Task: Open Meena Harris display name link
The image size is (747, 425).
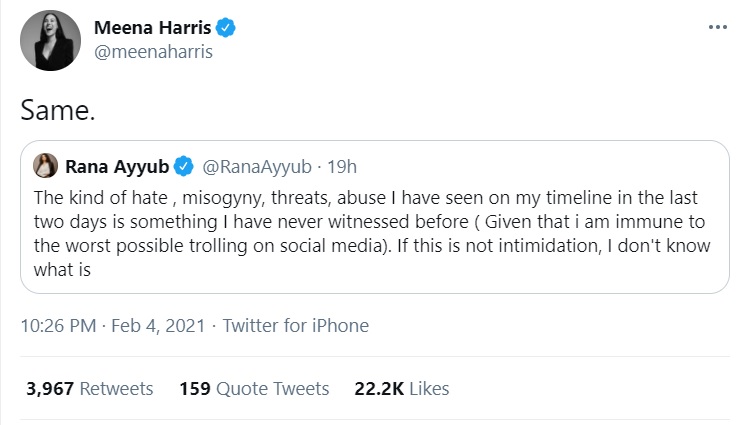Action: [151, 29]
